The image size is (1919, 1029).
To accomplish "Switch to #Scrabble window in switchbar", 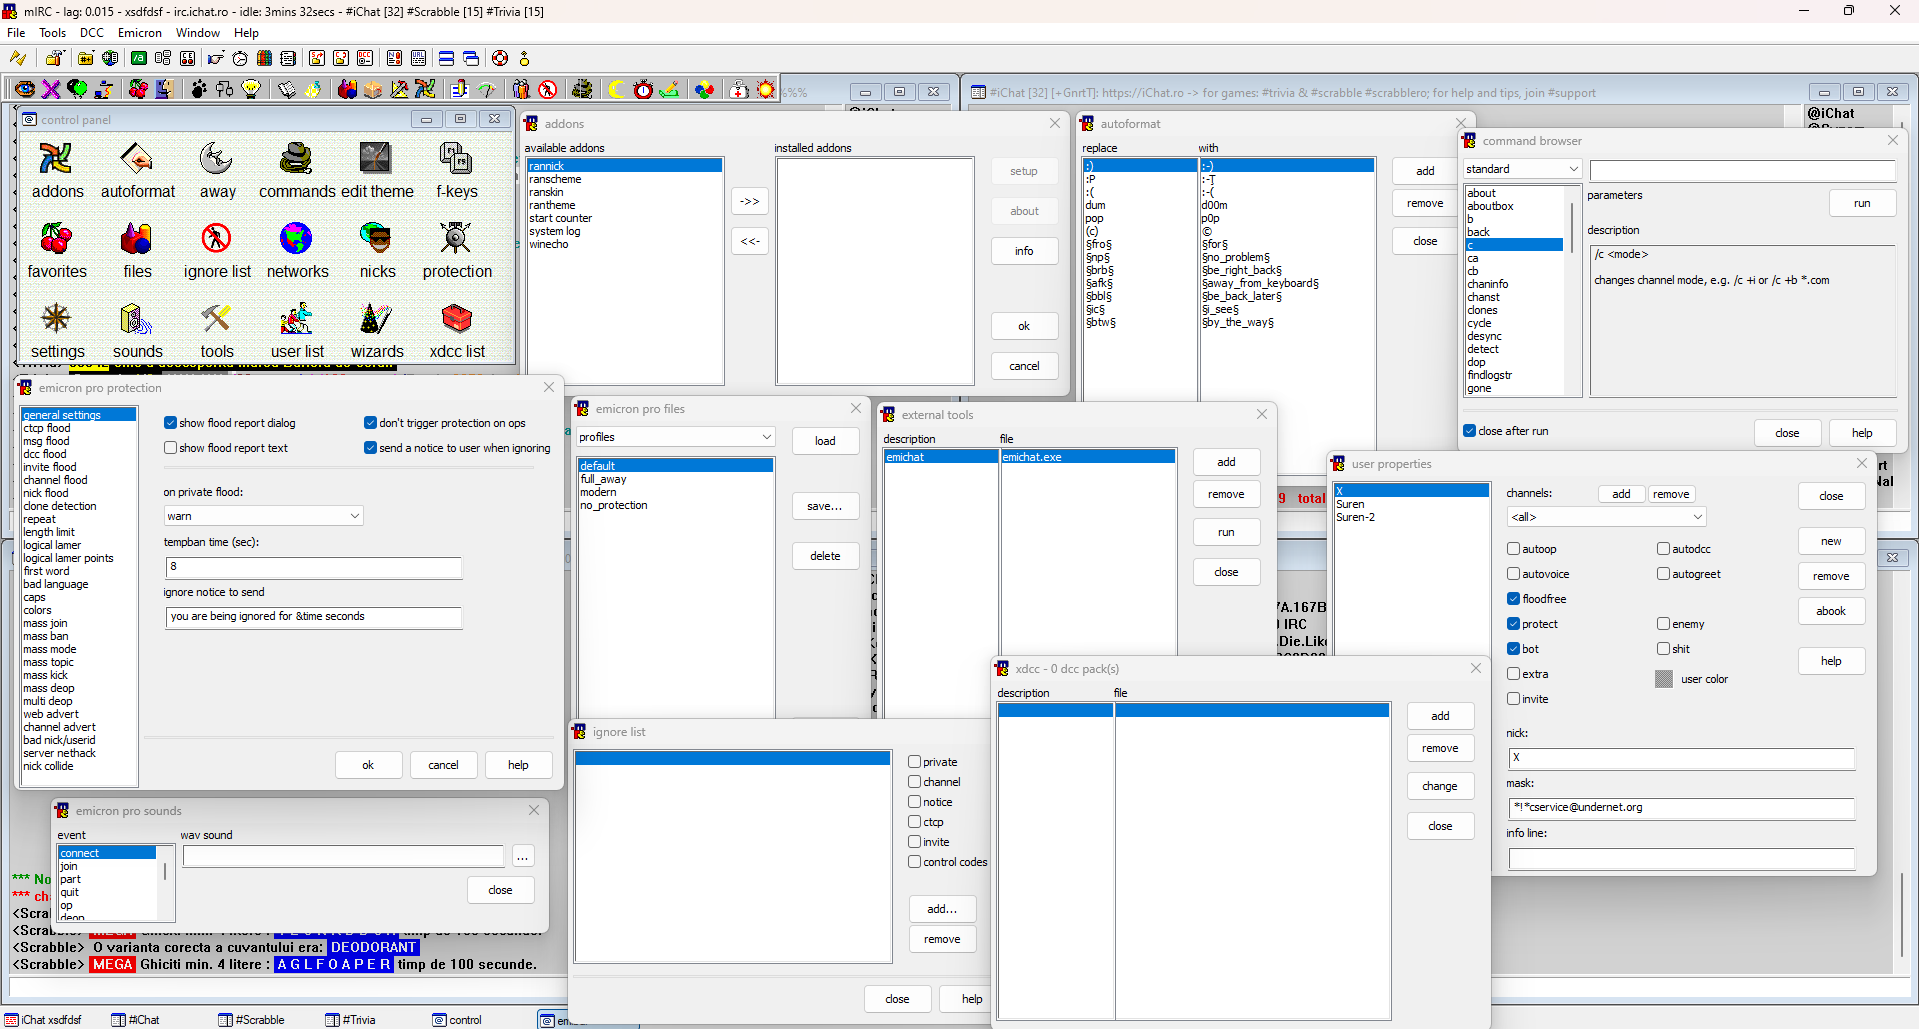I will [x=252, y=1020].
